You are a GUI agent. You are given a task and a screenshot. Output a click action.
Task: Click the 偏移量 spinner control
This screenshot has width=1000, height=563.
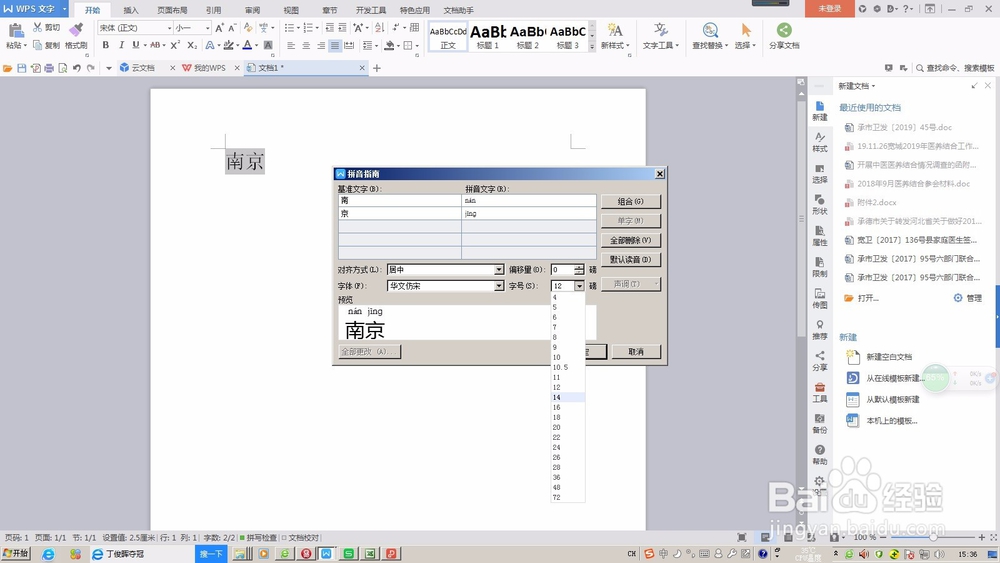coord(578,270)
